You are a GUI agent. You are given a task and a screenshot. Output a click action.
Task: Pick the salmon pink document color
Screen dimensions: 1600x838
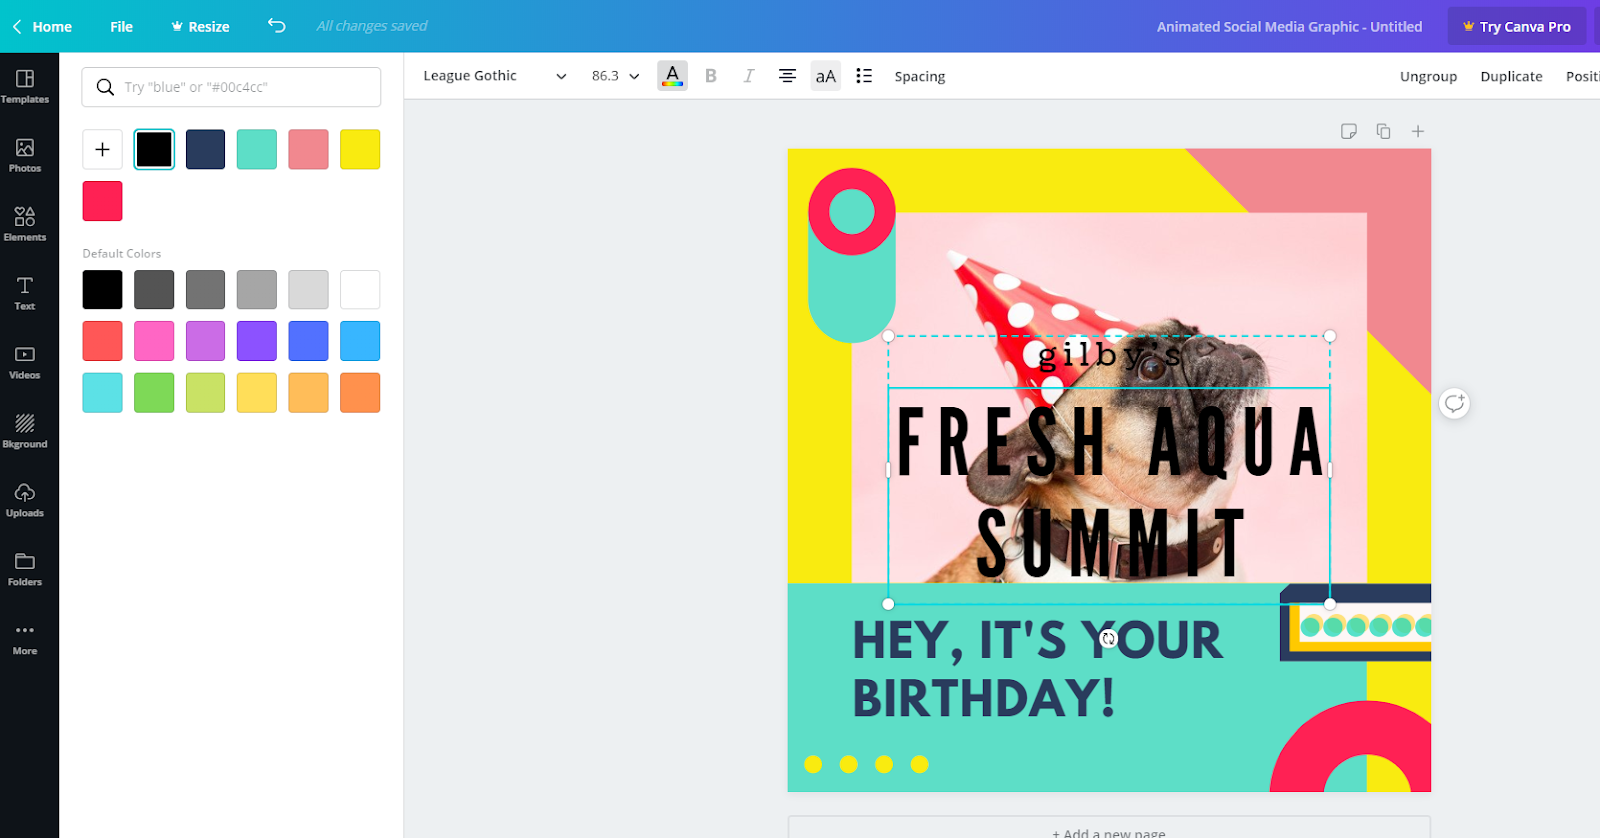[x=308, y=149]
